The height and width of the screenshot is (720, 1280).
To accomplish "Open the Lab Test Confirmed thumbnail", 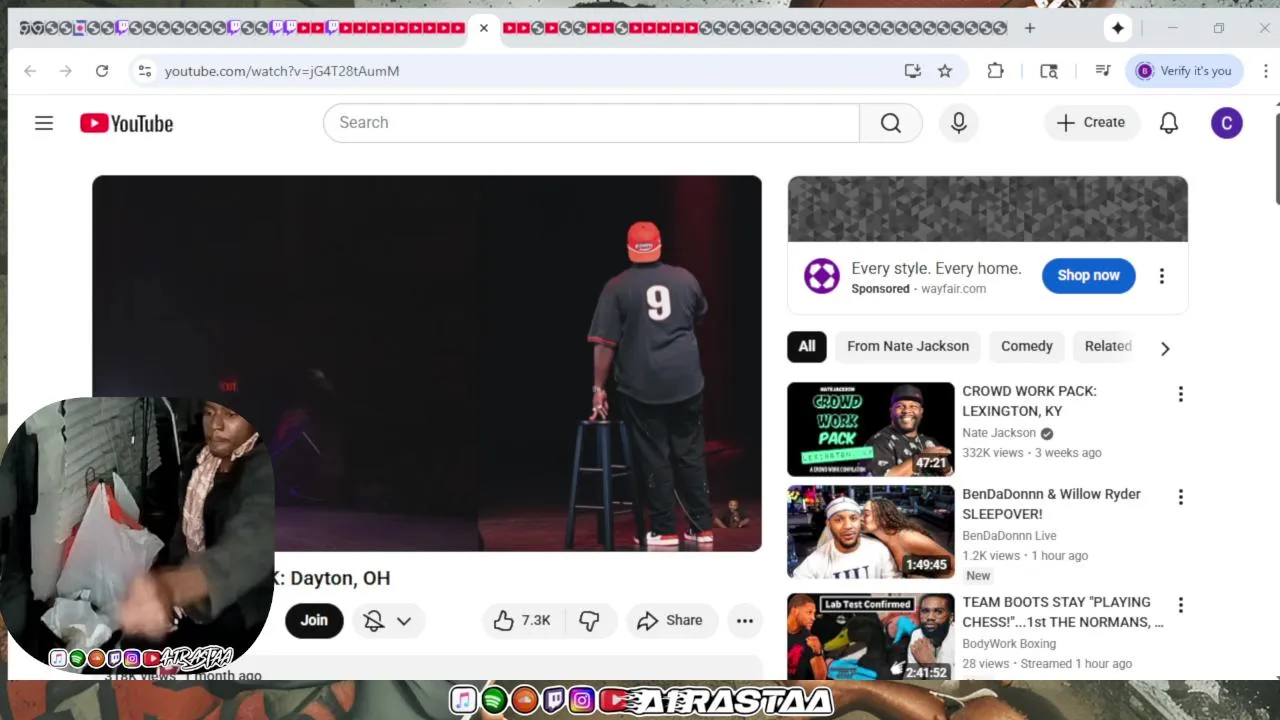I will [x=870, y=637].
